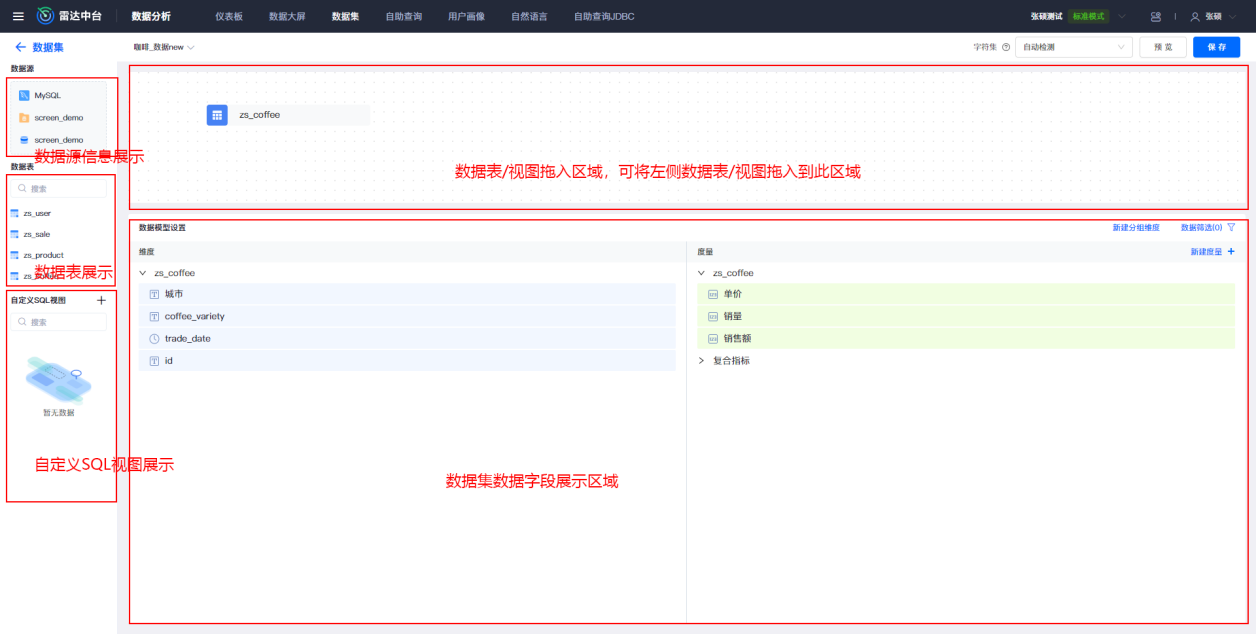
Task: Open the 咖啡_数据new dataset name dropdown
Action: [x=164, y=47]
